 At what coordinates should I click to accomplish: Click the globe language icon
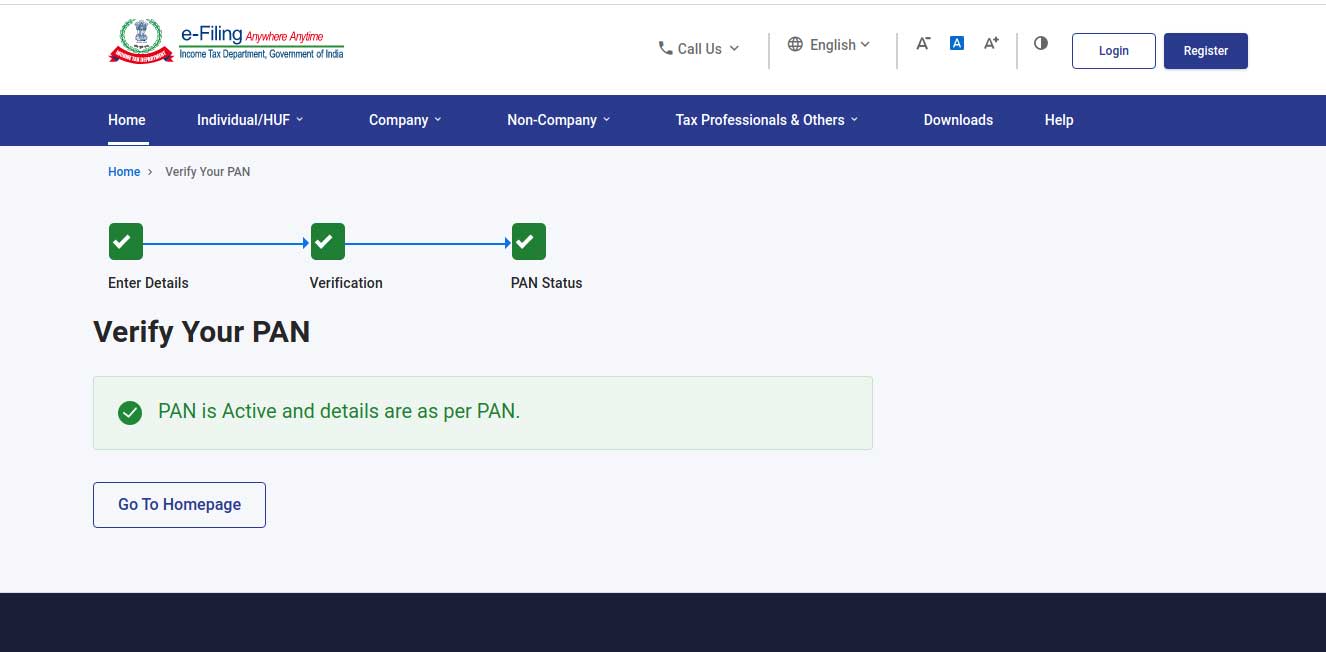tap(795, 44)
